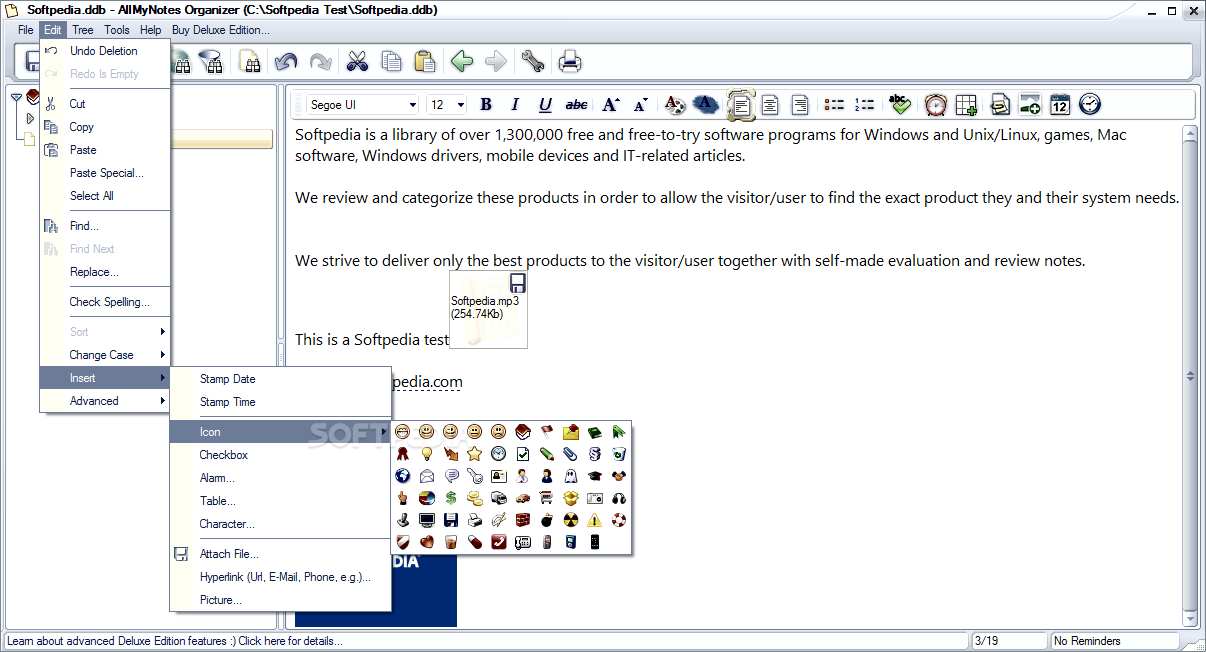
Task: Click the Print toolbar icon
Action: (x=570, y=62)
